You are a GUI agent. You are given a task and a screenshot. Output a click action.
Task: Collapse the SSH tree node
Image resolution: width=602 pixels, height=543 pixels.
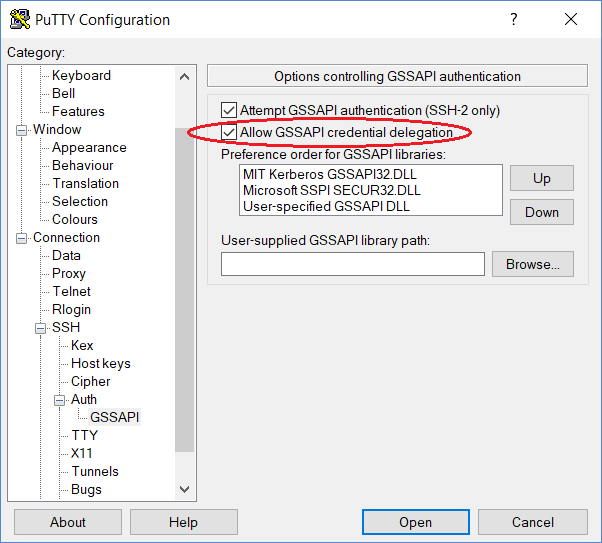coord(40,328)
